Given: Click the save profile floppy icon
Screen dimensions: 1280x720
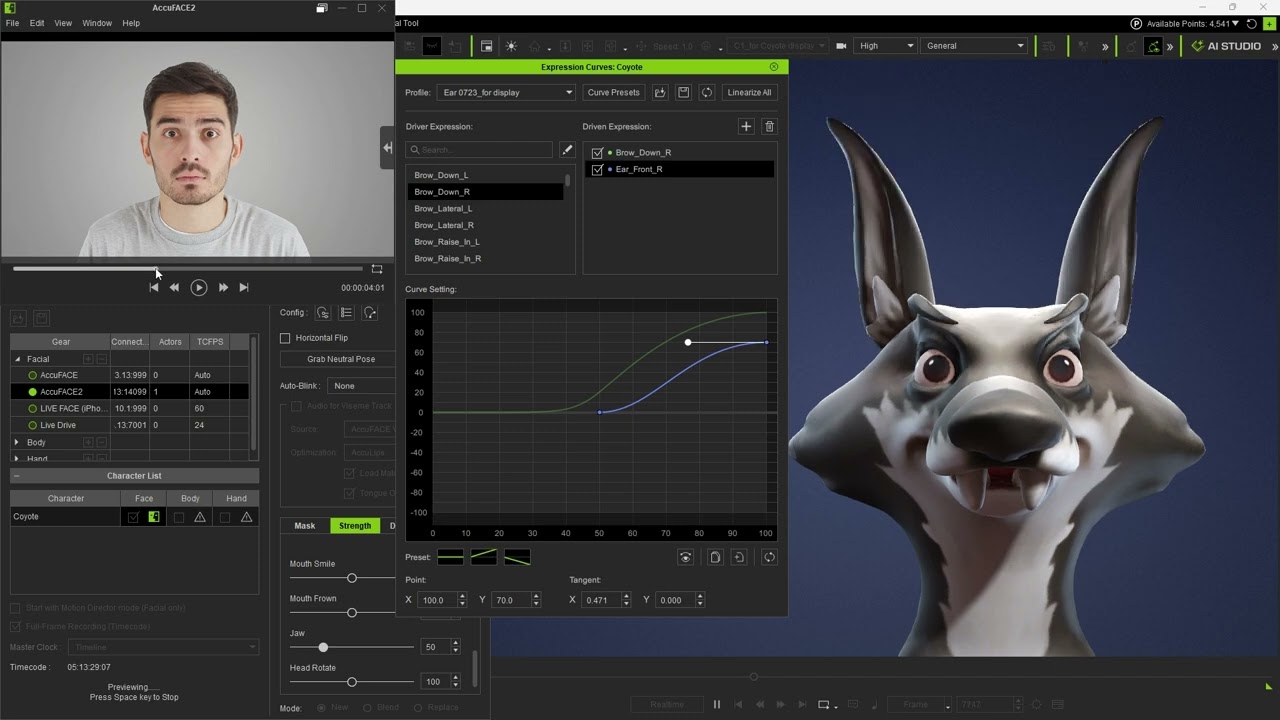Looking at the screenshot, I should pos(683,92).
